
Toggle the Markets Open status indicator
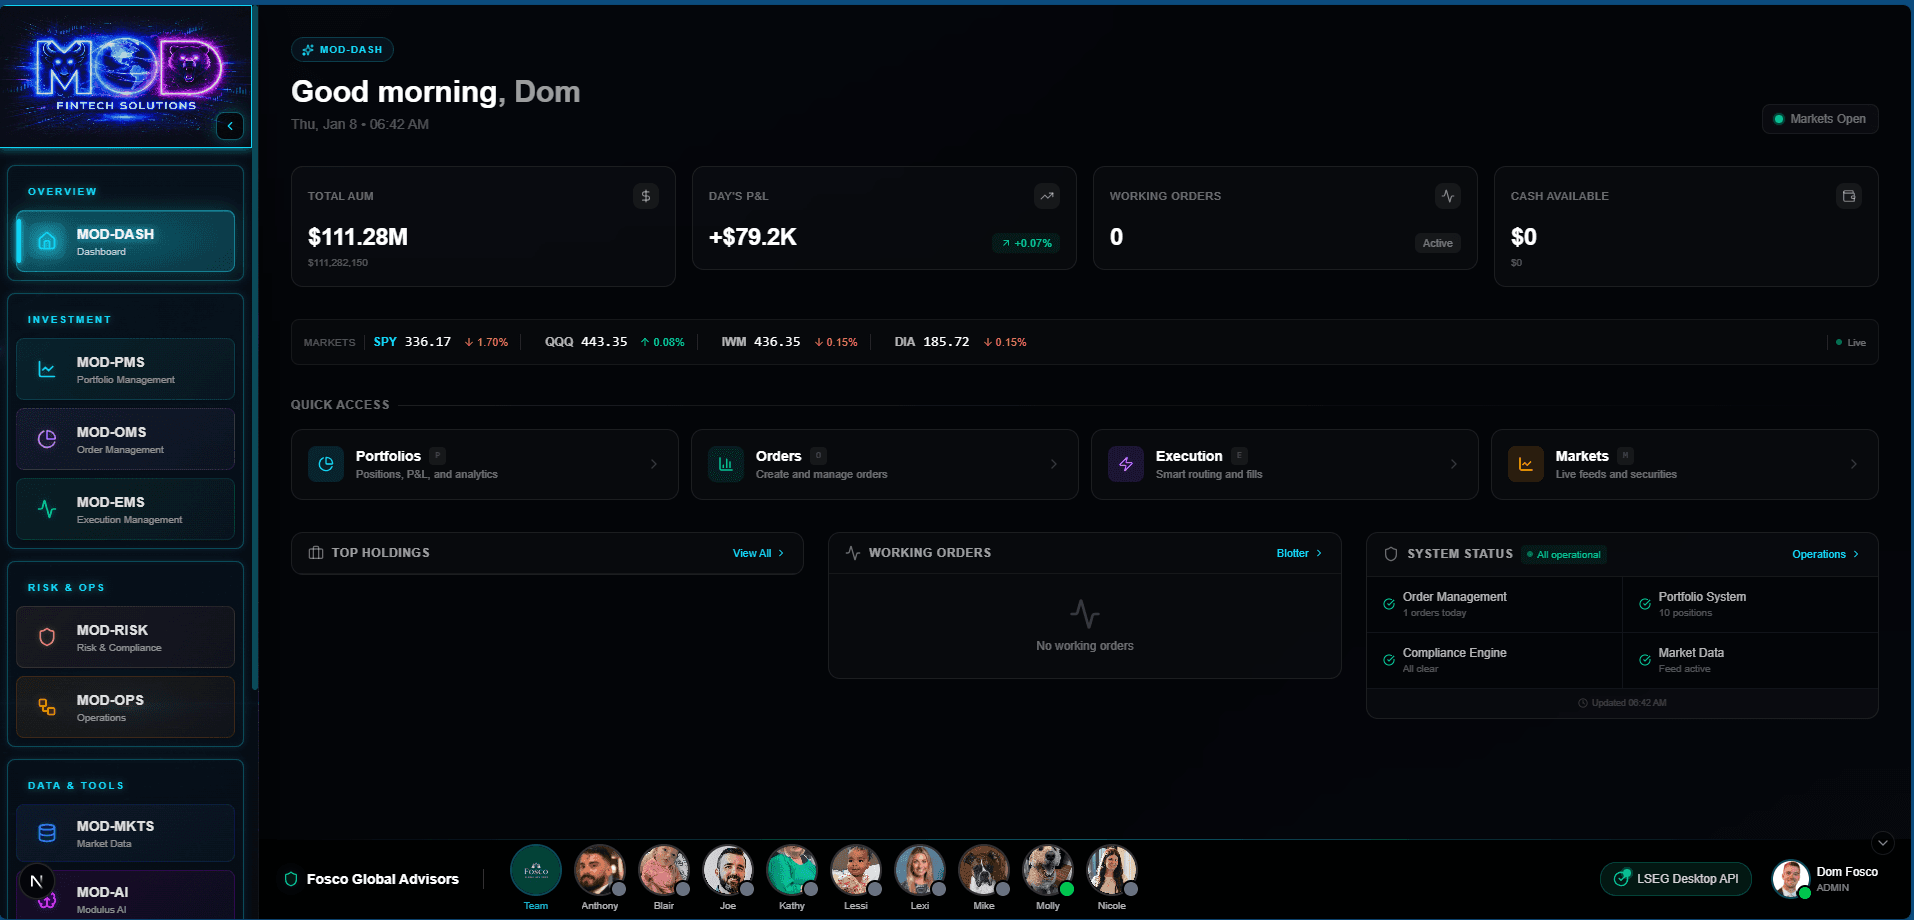[1819, 119]
